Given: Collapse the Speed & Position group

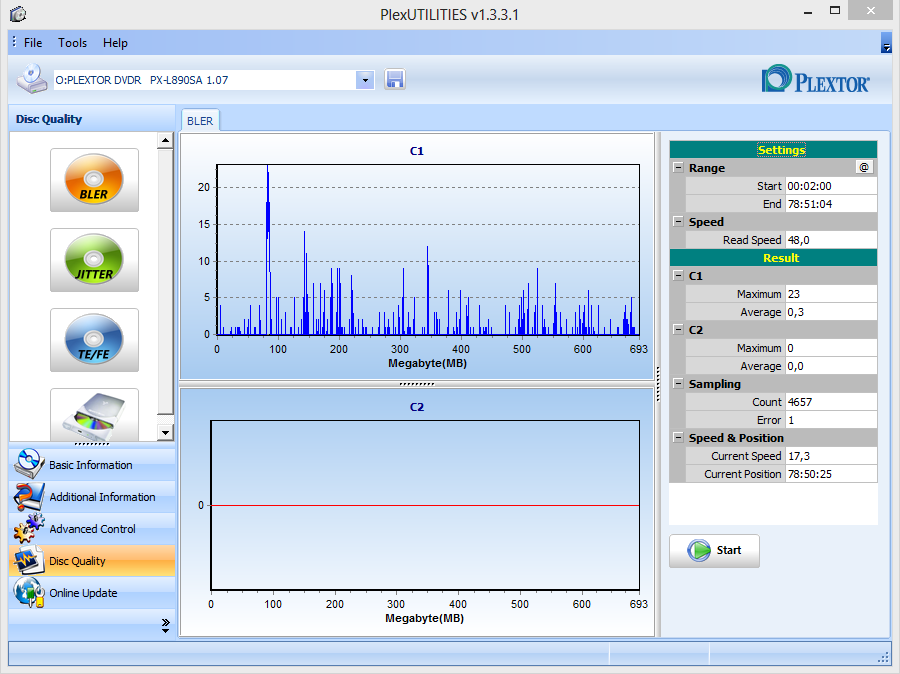Looking at the screenshot, I should coord(678,437).
